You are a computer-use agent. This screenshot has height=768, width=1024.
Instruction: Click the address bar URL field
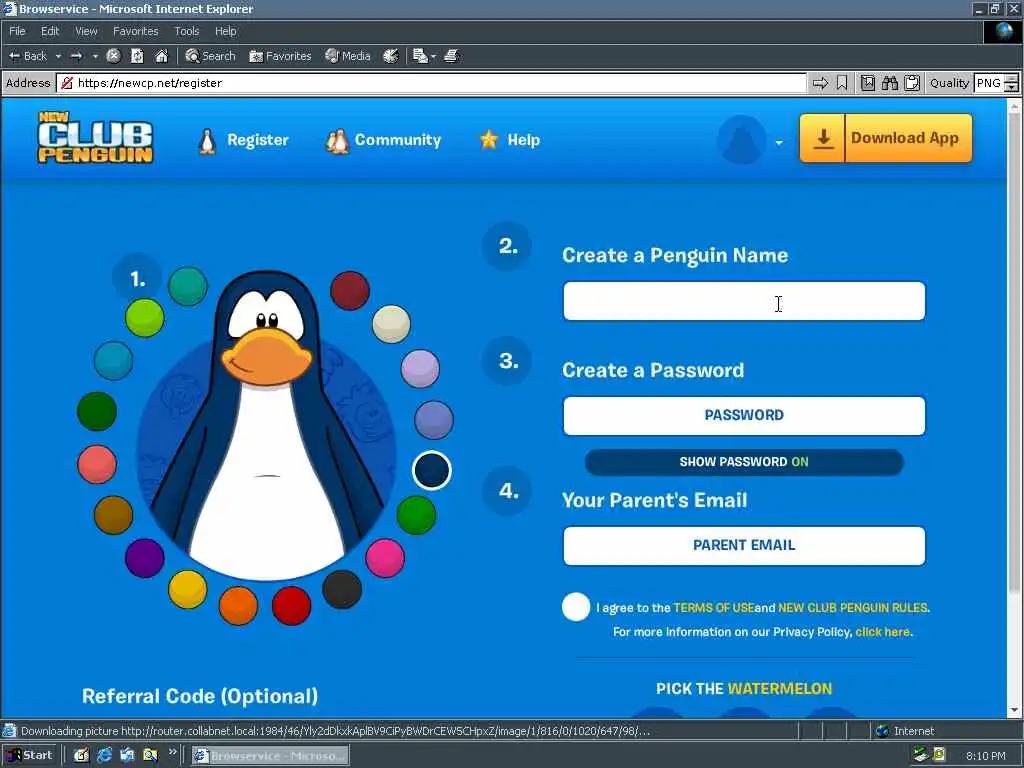432,83
